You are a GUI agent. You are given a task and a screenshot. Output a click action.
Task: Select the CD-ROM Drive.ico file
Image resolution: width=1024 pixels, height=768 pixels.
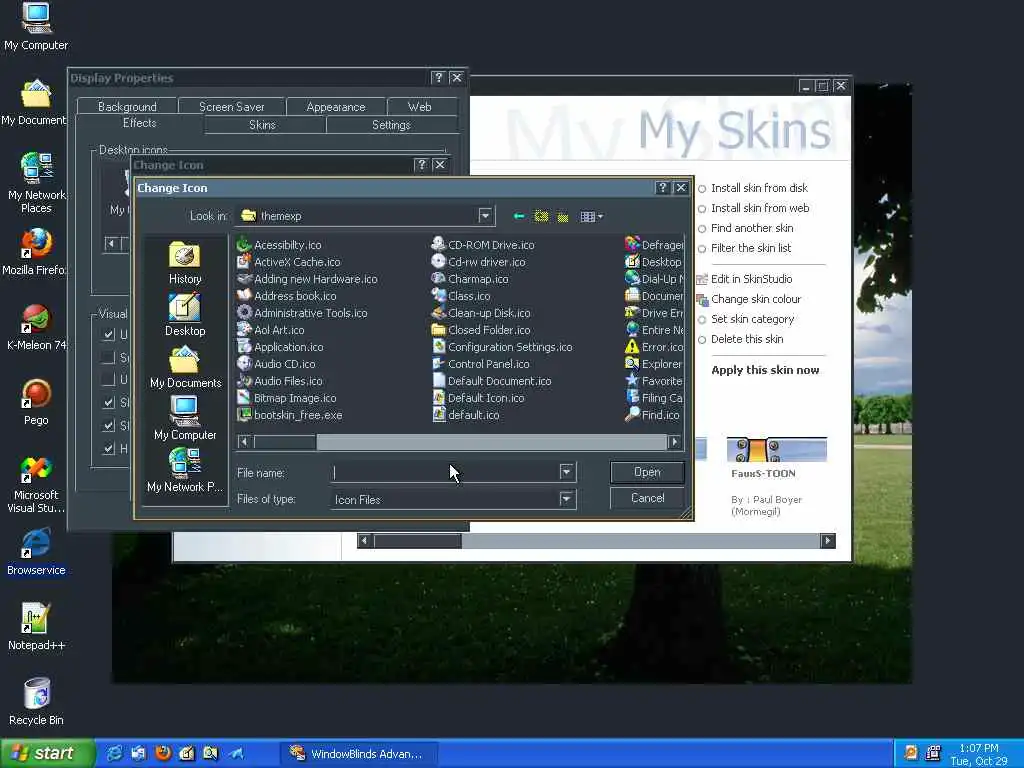click(x=483, y=245)
